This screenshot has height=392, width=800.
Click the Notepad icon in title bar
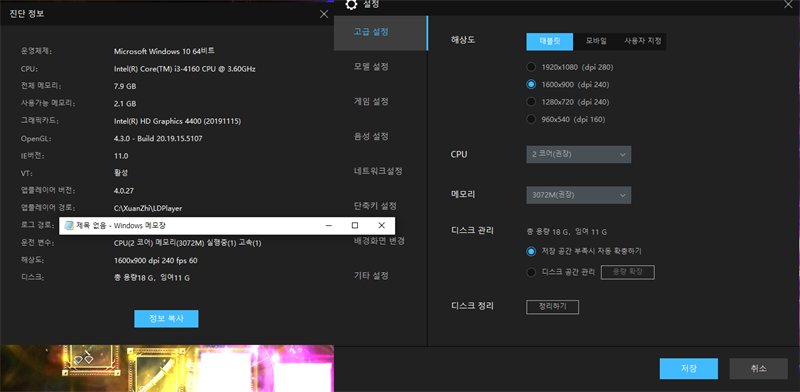click(69, 226)
